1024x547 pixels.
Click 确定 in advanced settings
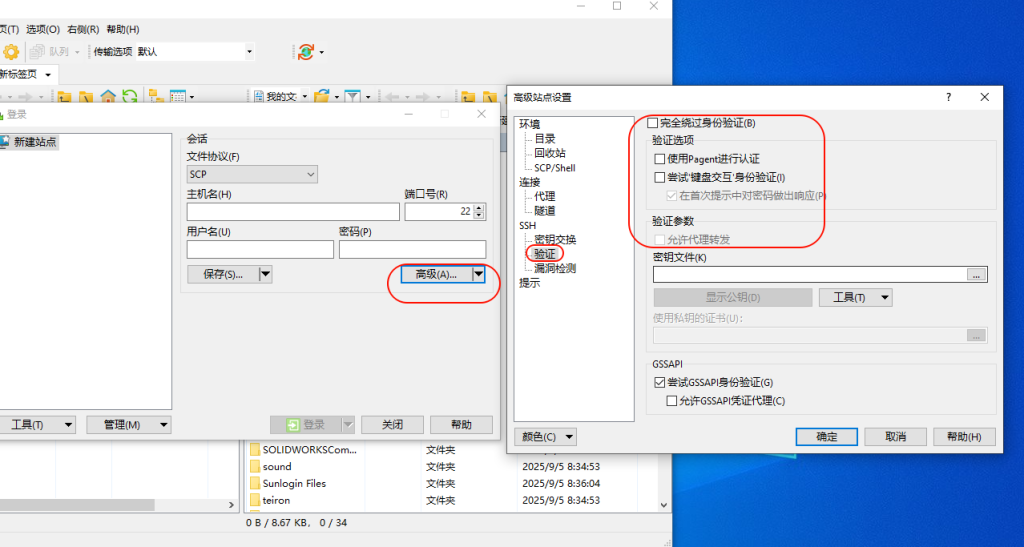[x=826, y=437]
